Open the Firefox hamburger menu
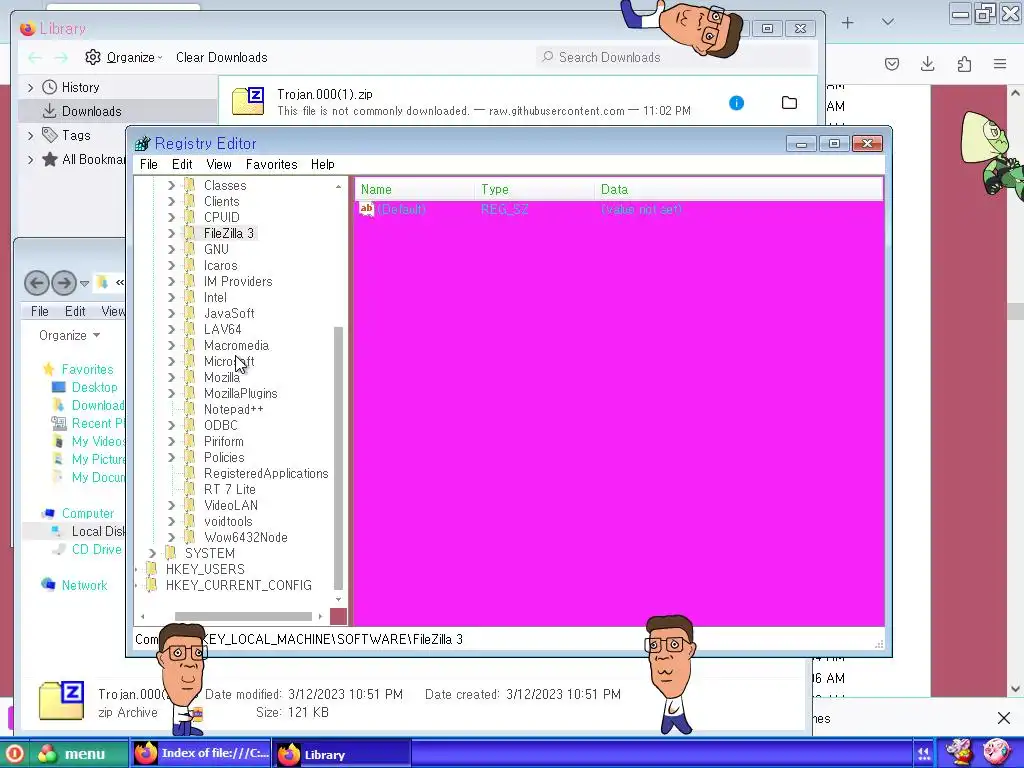The image size is (1024, 768). coord(1000,63)
